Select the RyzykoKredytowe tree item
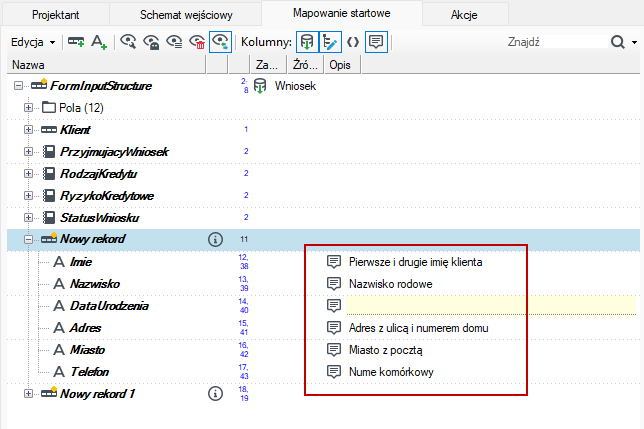Image resolution: width=644 pixels, height=429 pixels. point(107,195)
